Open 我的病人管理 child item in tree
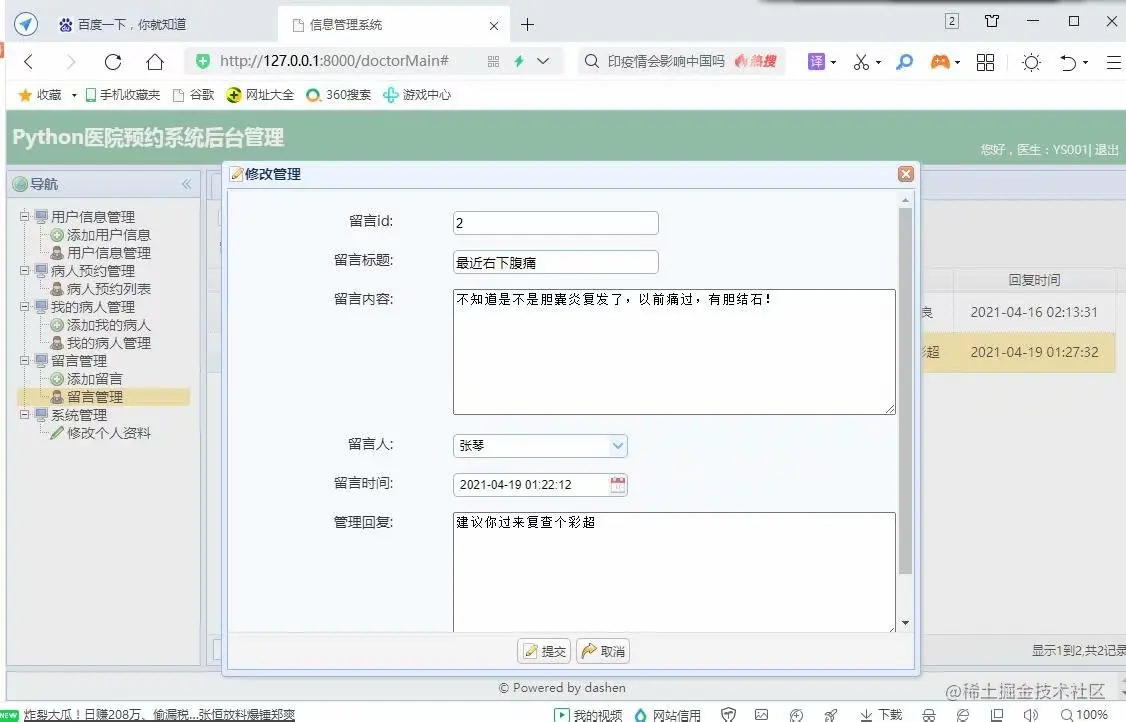Image resolution: width=1126 pixels, height=722 pixels. click(108, 343)
